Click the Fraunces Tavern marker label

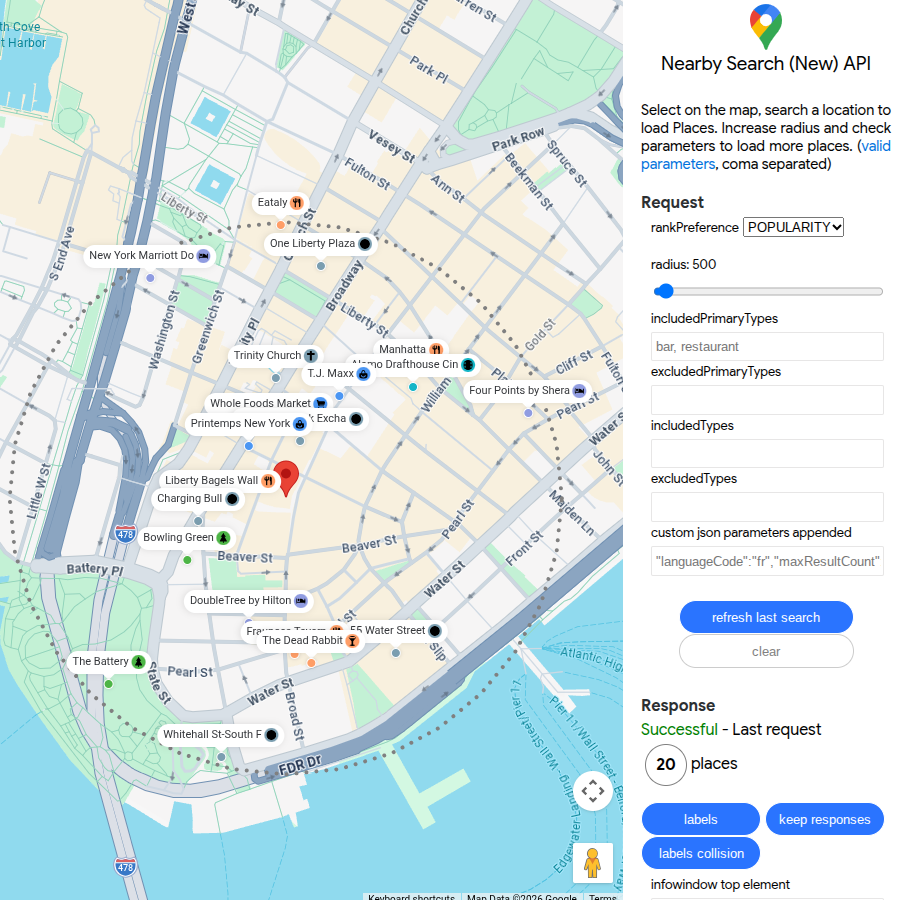[286, 630]
